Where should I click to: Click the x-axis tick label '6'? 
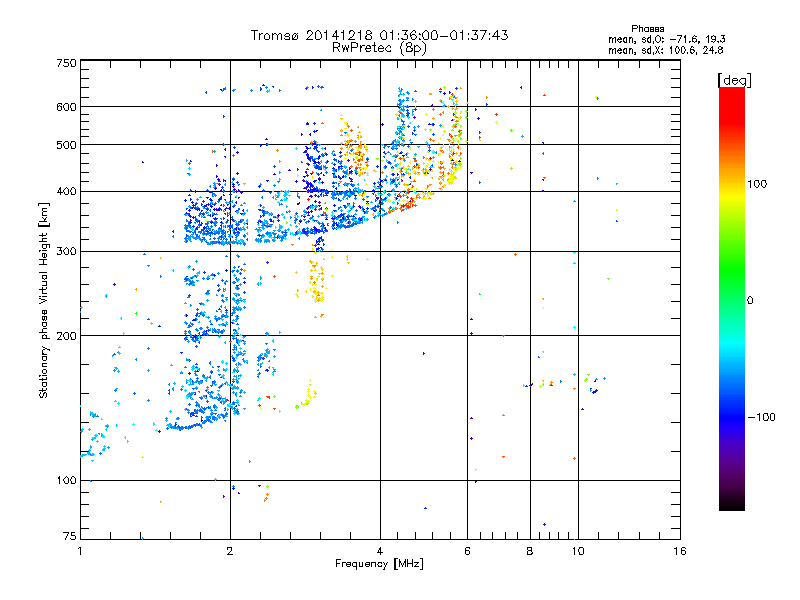(467, 551)
